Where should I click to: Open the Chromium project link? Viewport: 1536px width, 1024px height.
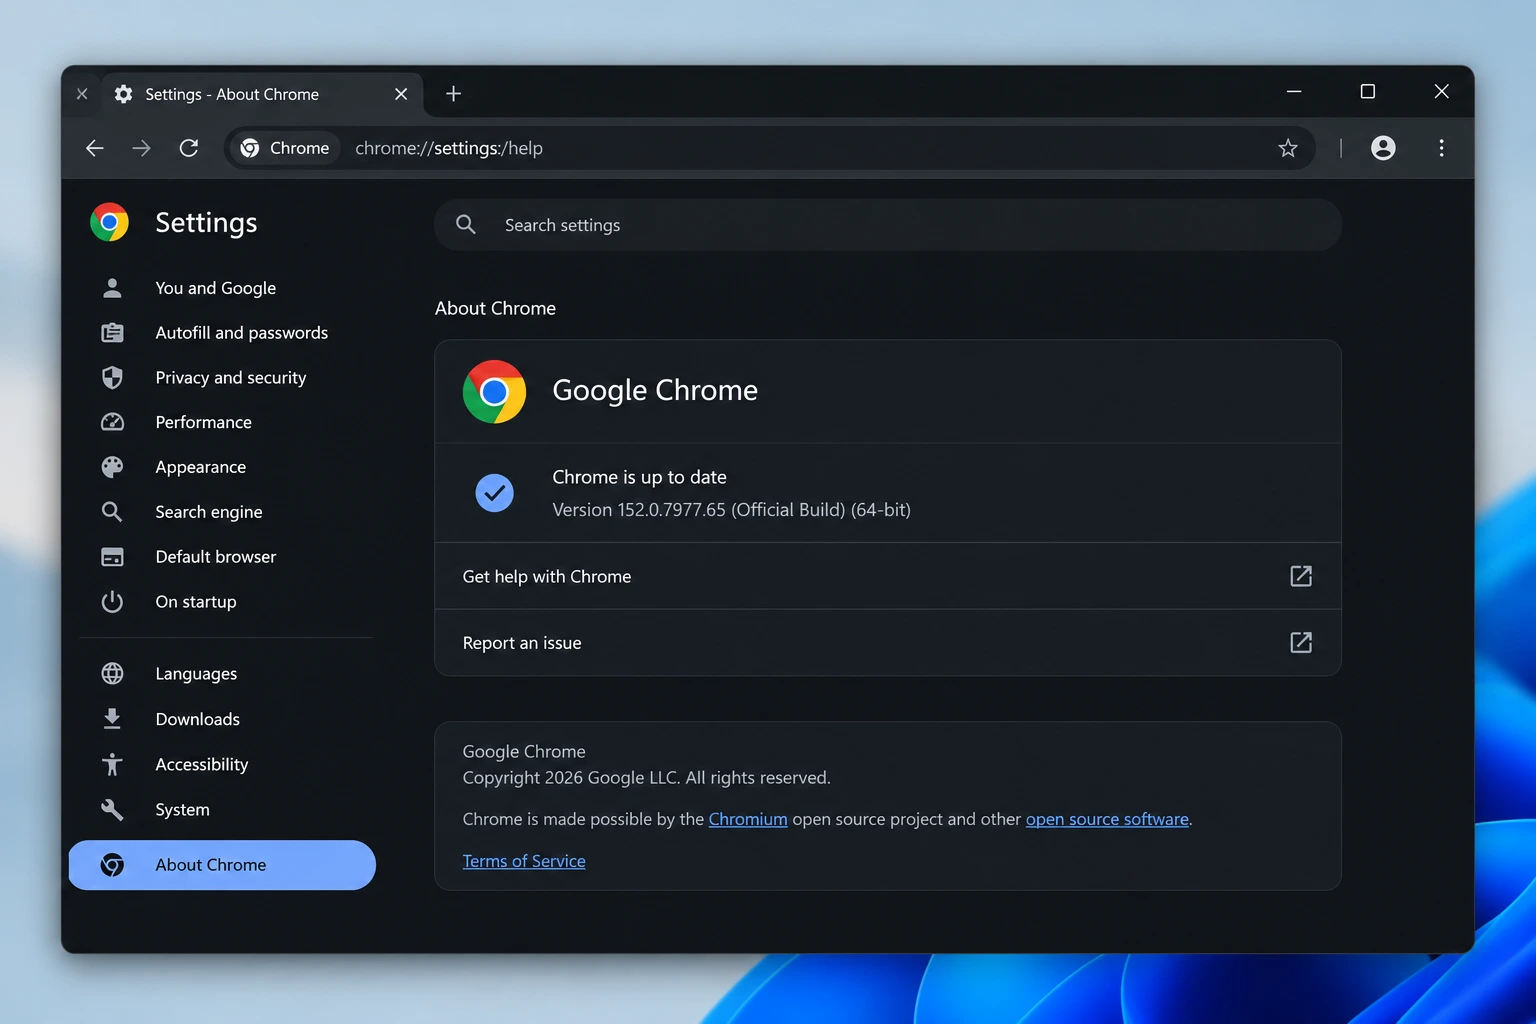(748, 819)
